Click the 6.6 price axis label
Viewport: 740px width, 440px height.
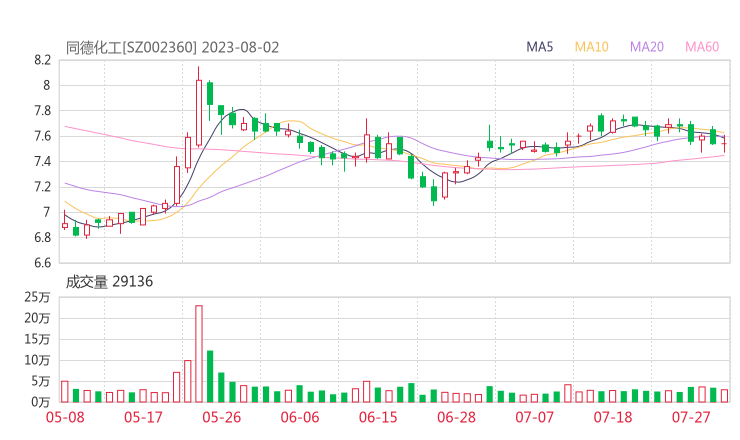tap(42, 262)
